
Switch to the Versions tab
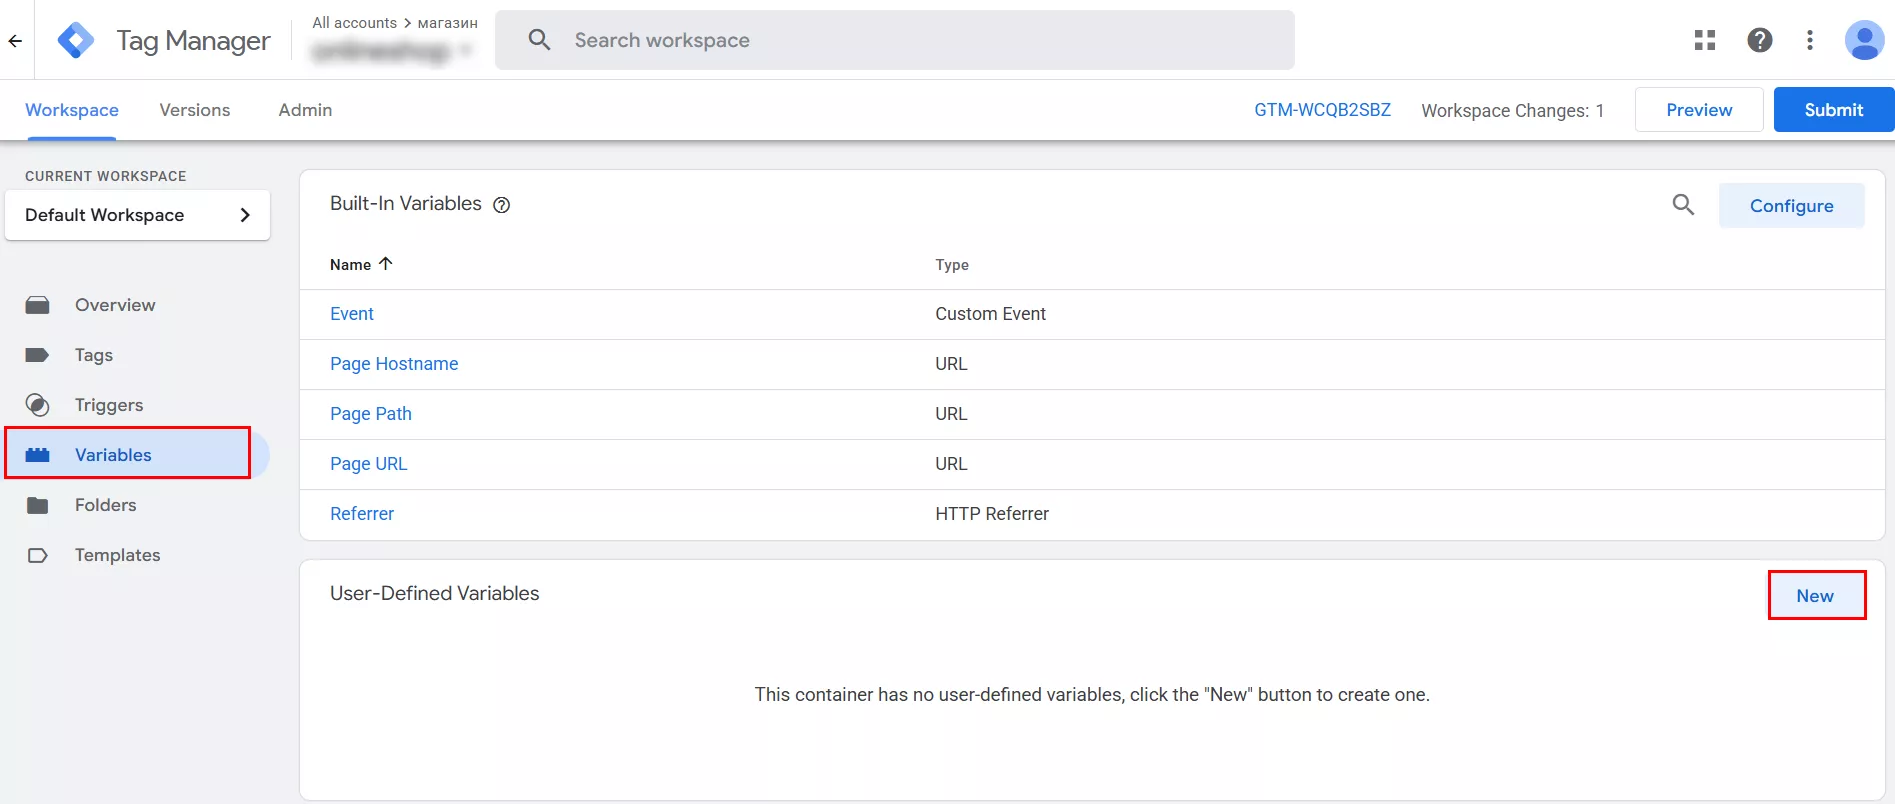(x=195, y=110)
